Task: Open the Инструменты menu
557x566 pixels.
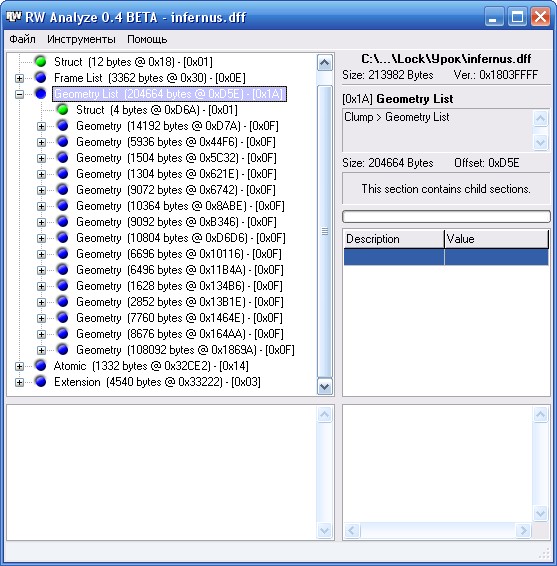Action: point(82,39)
